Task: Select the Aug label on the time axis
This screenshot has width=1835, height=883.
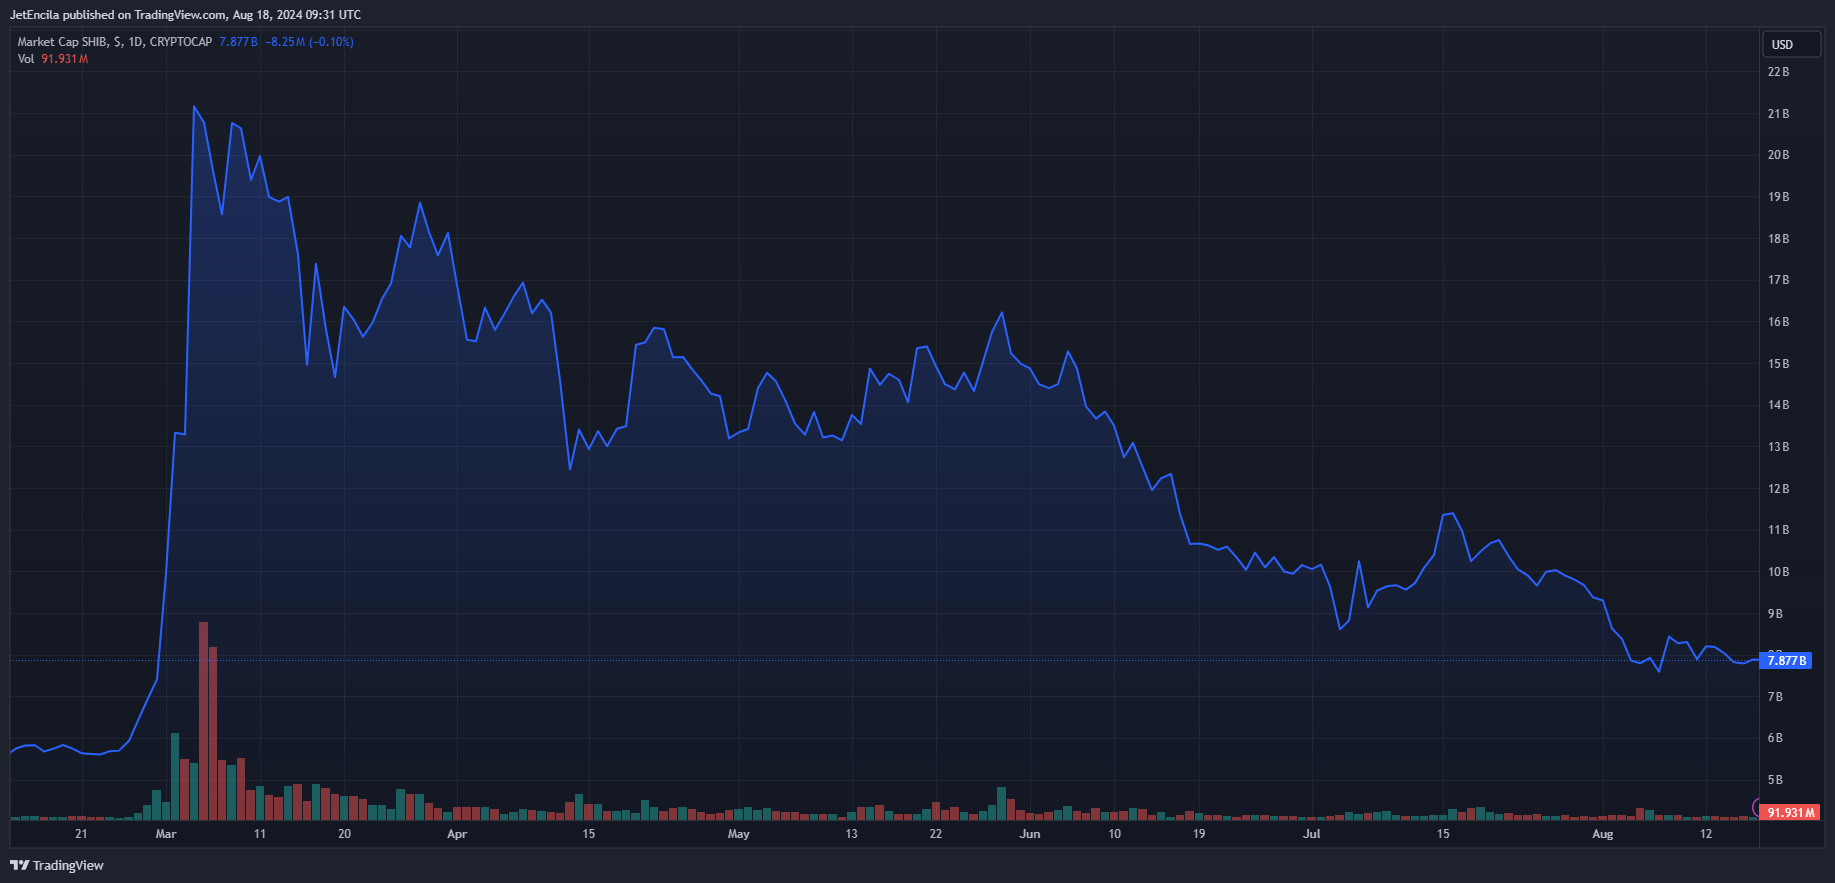Action: tap(1602, 834)
